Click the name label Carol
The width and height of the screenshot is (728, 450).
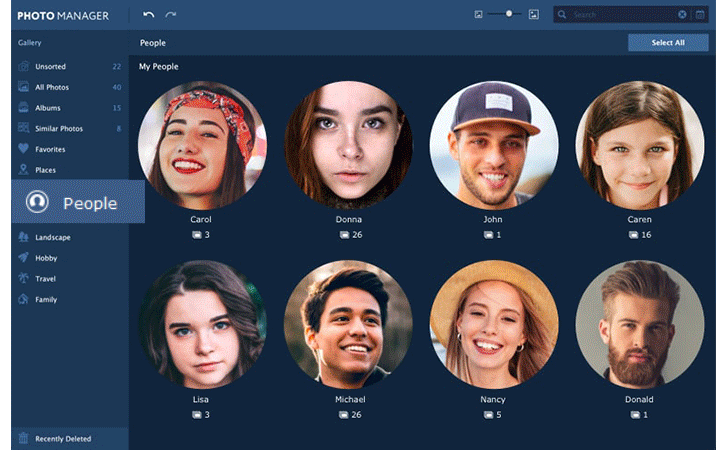[201, 219]
